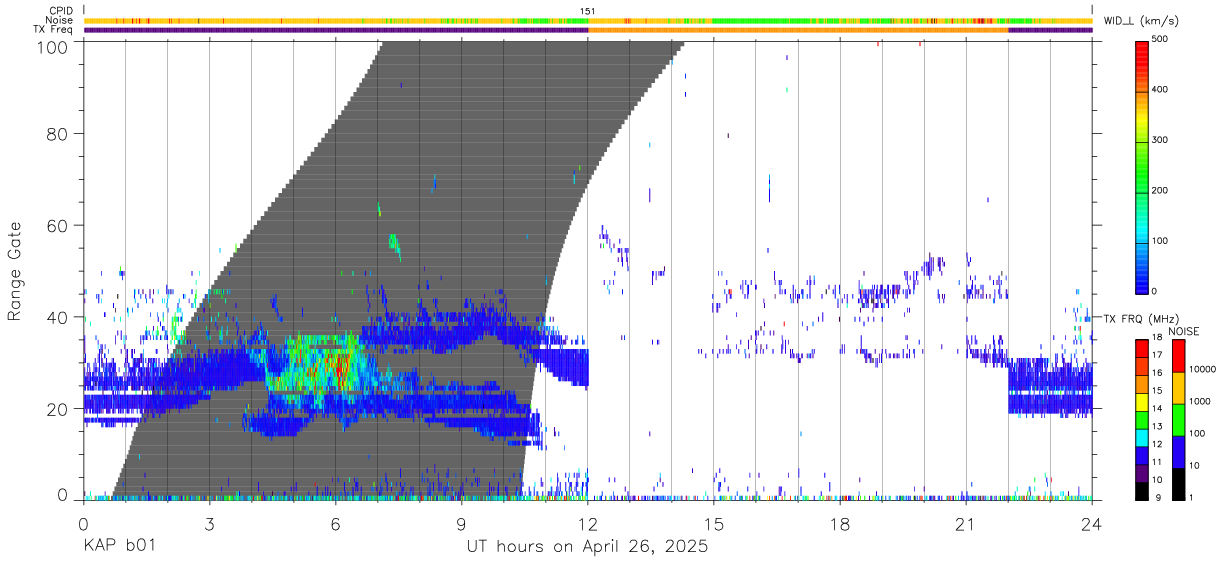
Task: Click the 400 tick on width colorbar
Action: 1161,90
